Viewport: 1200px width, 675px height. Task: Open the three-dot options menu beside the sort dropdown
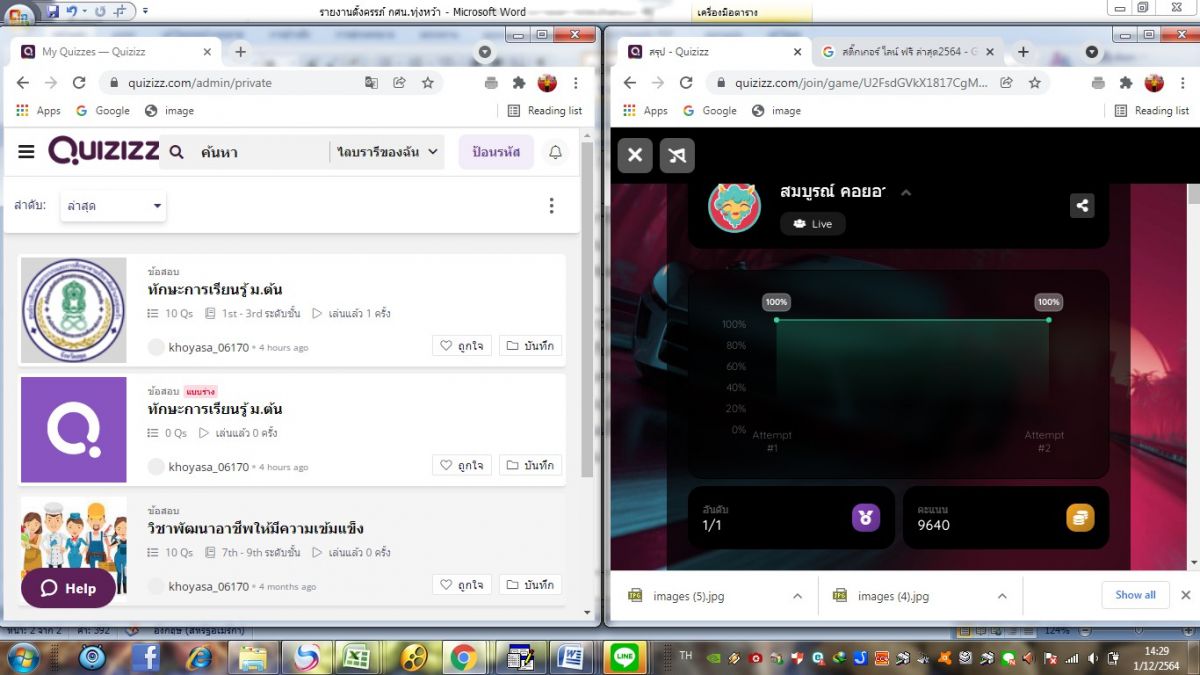[x=551, y=206]
